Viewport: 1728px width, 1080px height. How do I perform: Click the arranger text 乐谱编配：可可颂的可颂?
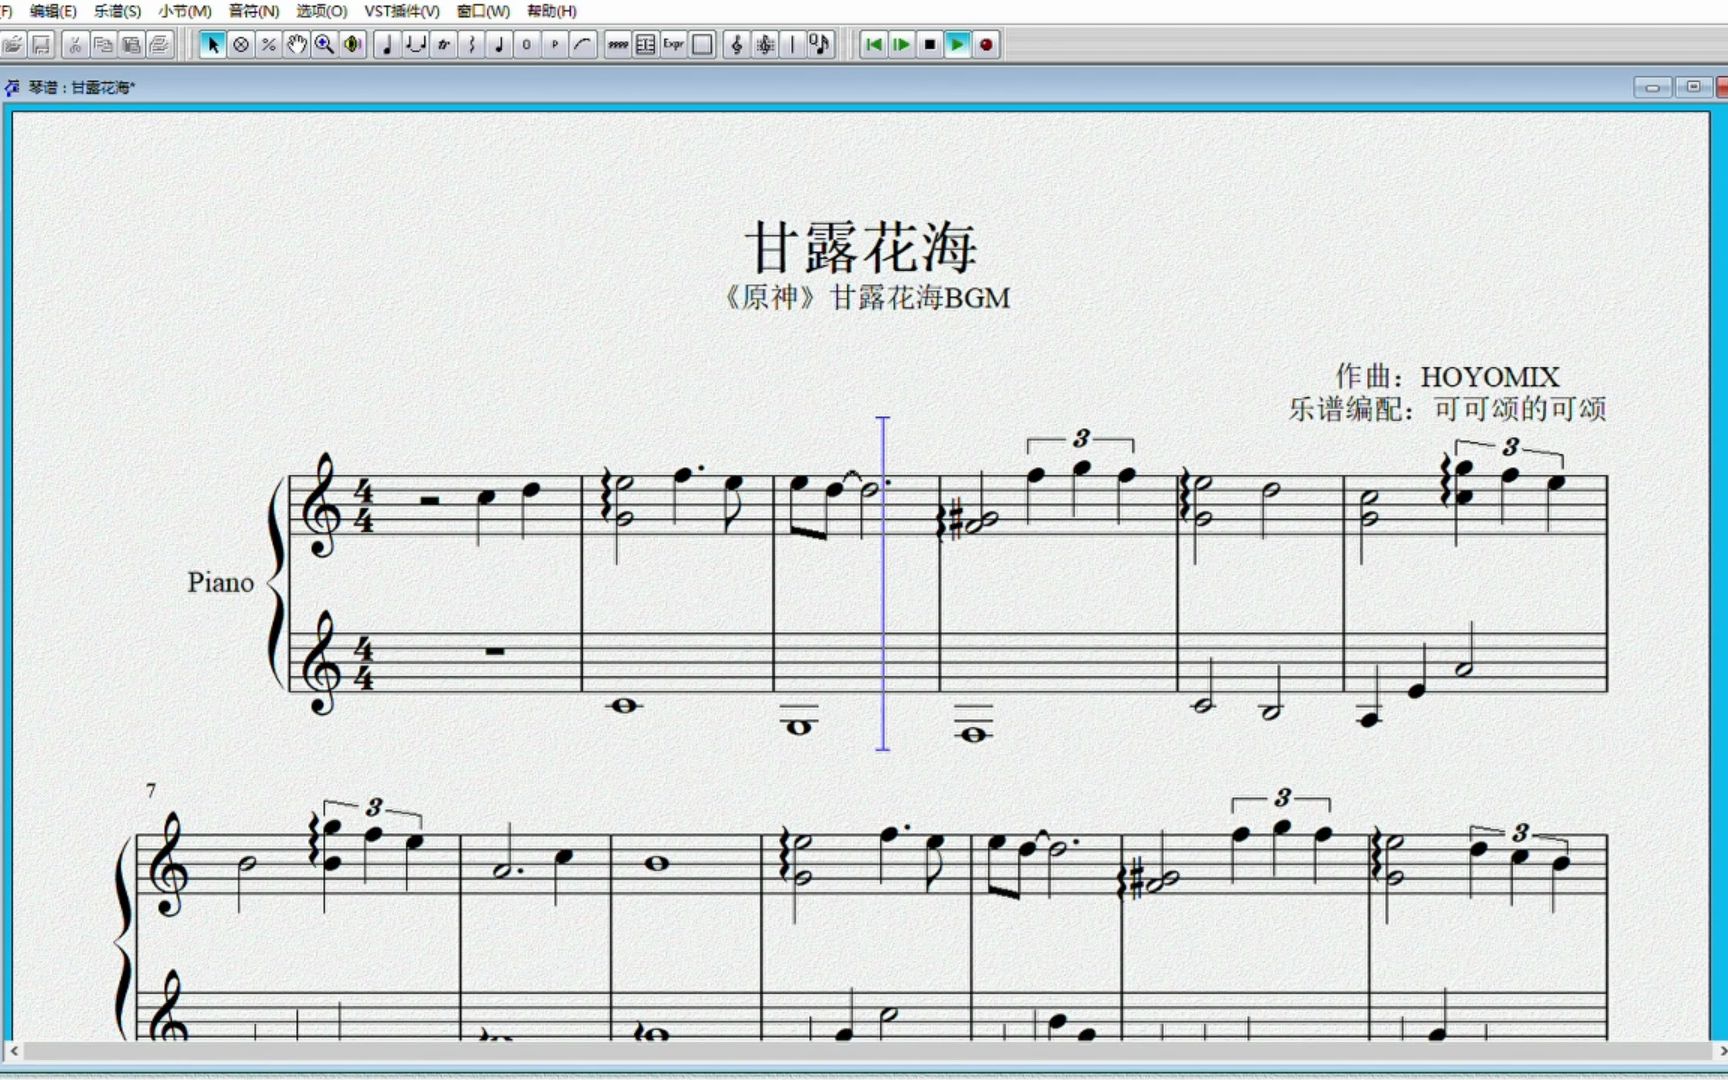click(x=1447, y=409)
